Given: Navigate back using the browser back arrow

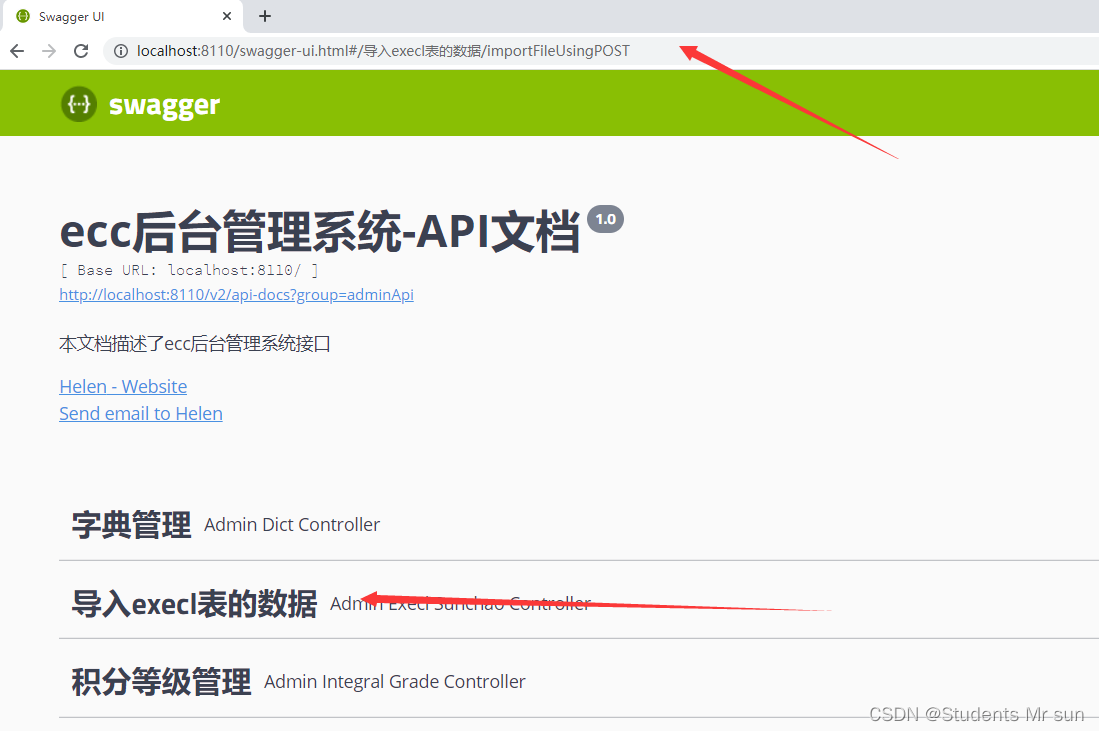Looking at the screenshot, I should [x=16, y=50].
